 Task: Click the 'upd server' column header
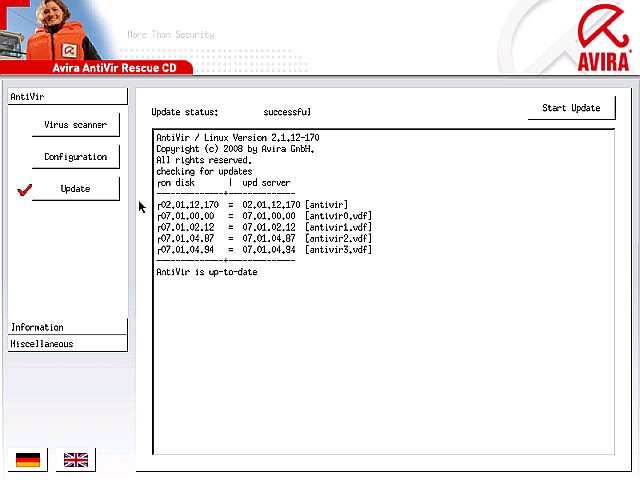pyautogui.click(x=266, y=183)
